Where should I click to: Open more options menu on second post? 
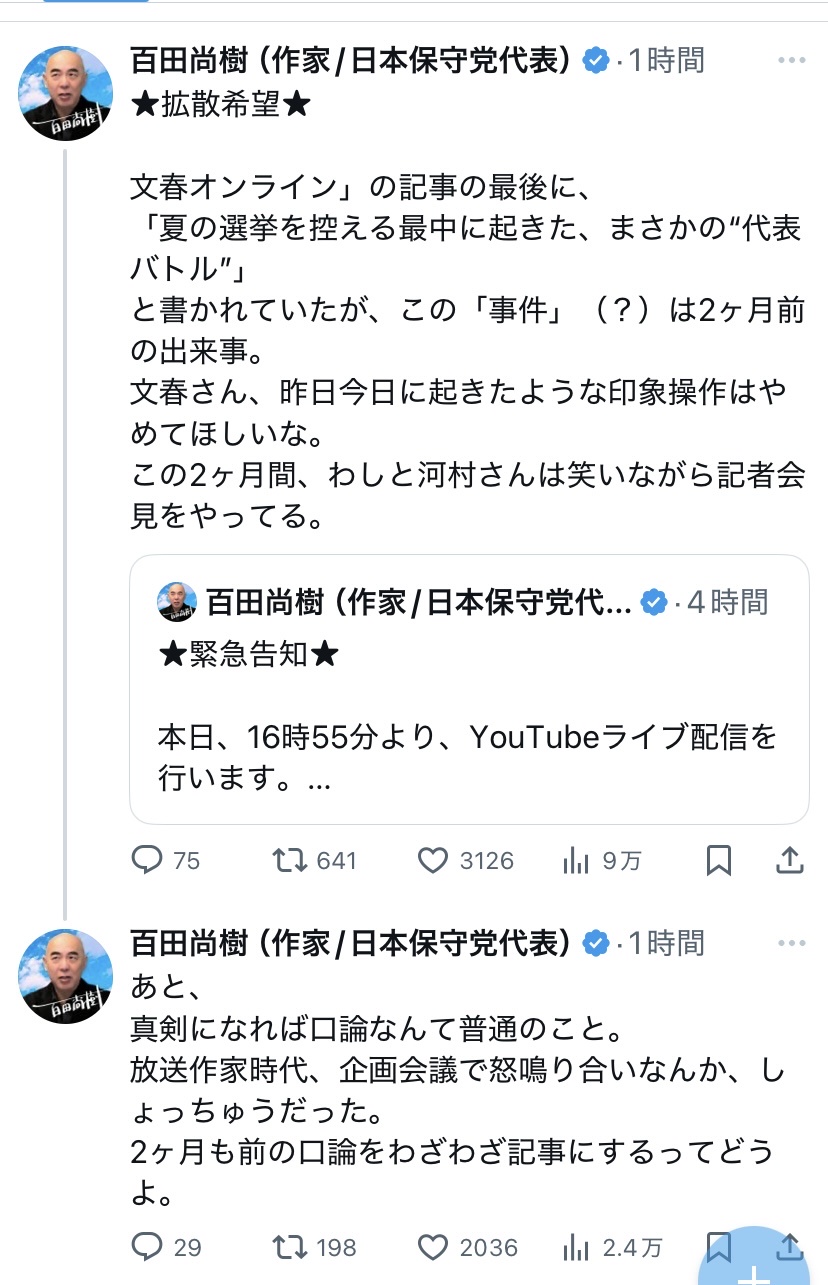(791, 943)
